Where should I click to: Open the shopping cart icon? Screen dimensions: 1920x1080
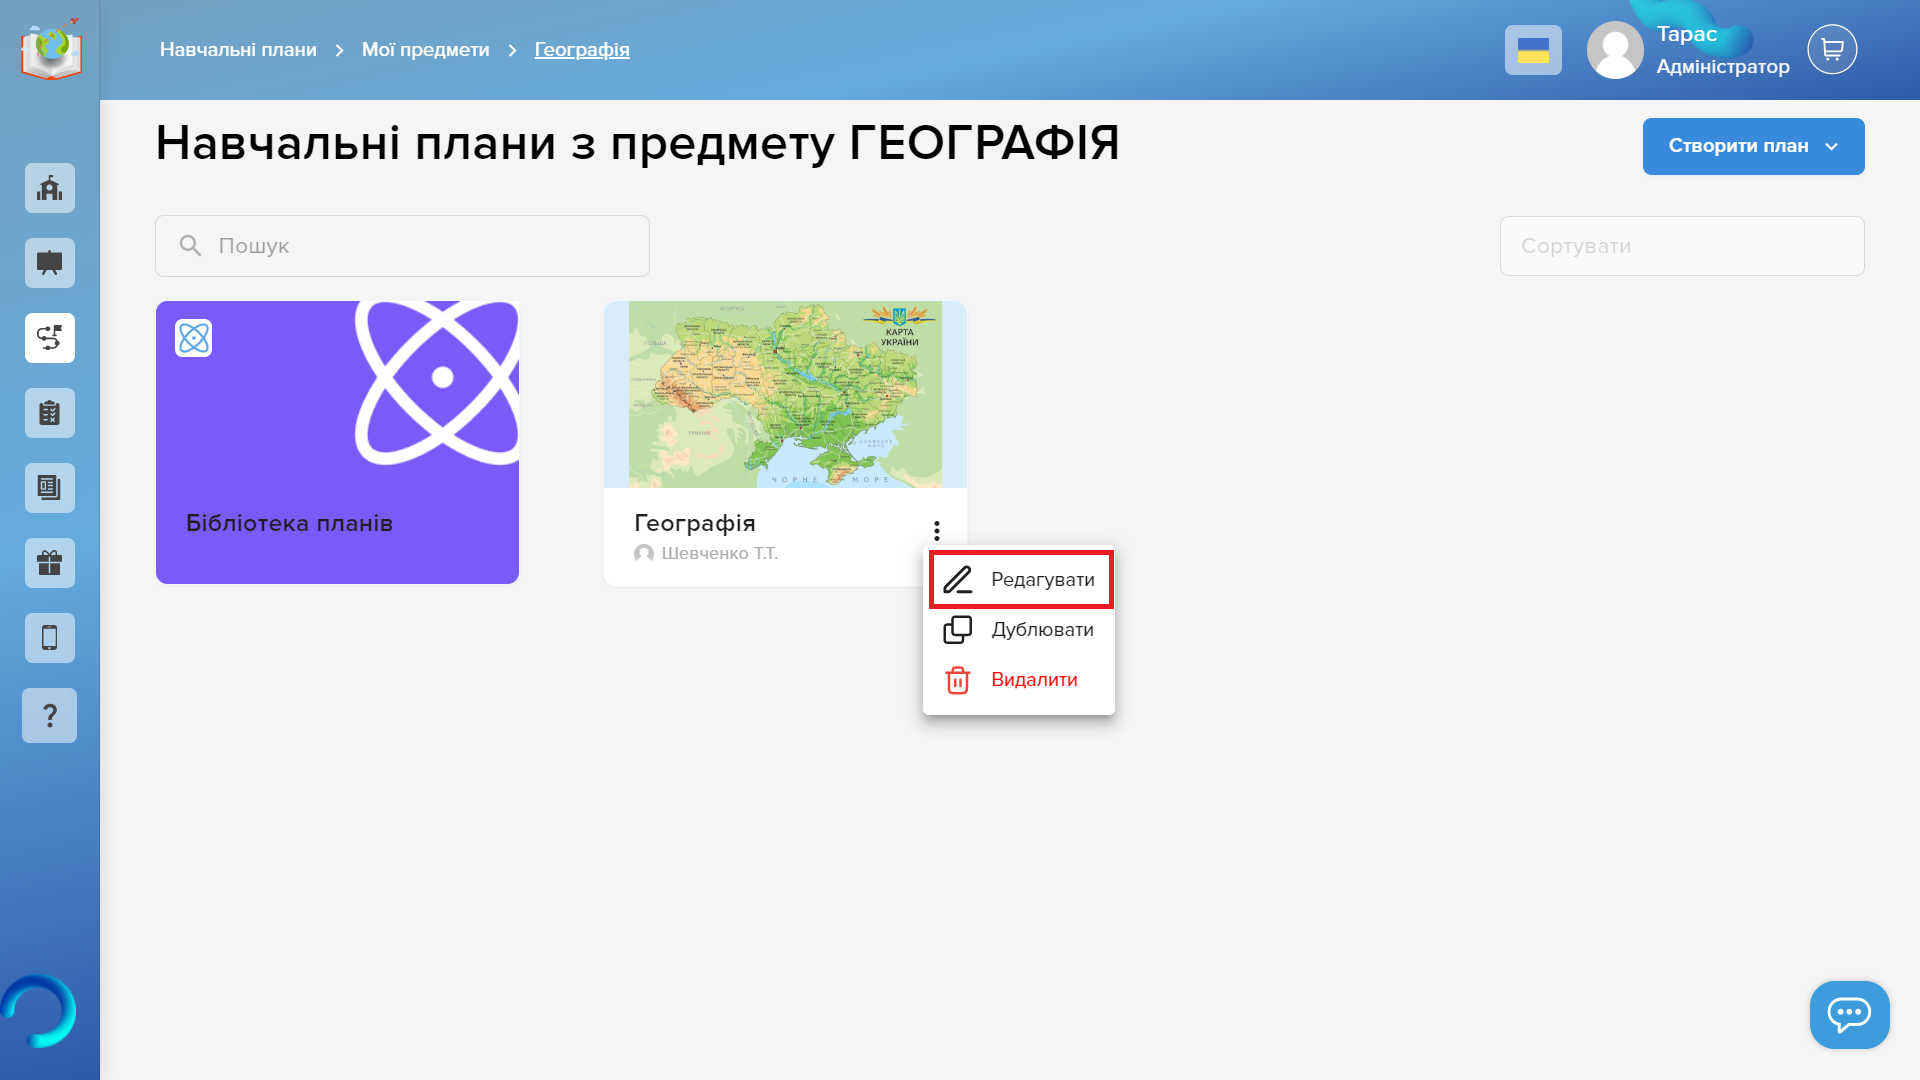1832,49
